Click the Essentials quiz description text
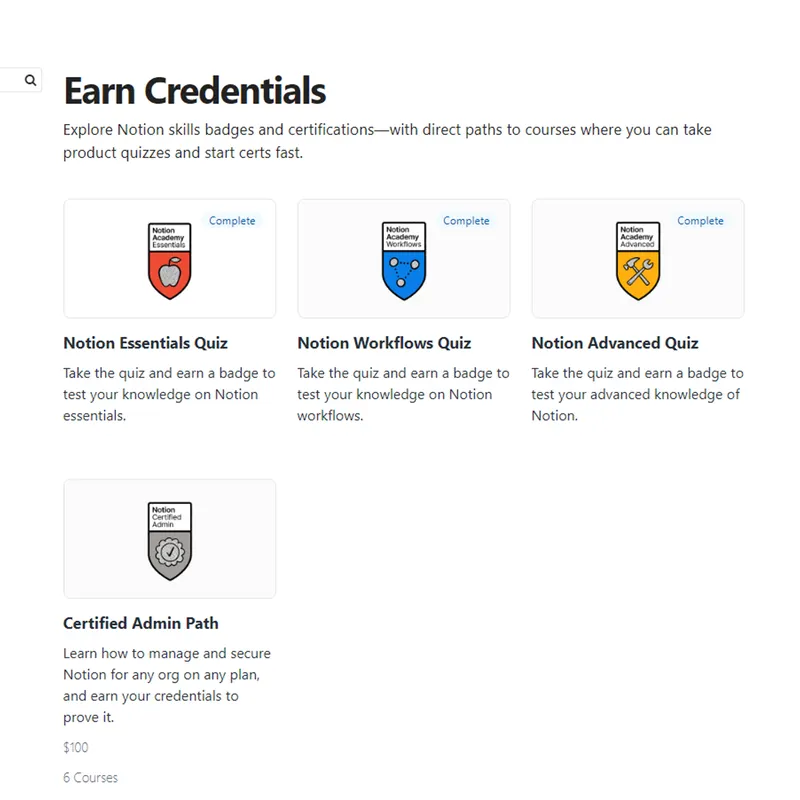This screenshot has width=800, height=800. pyautogui.click(x=169, y=394)
